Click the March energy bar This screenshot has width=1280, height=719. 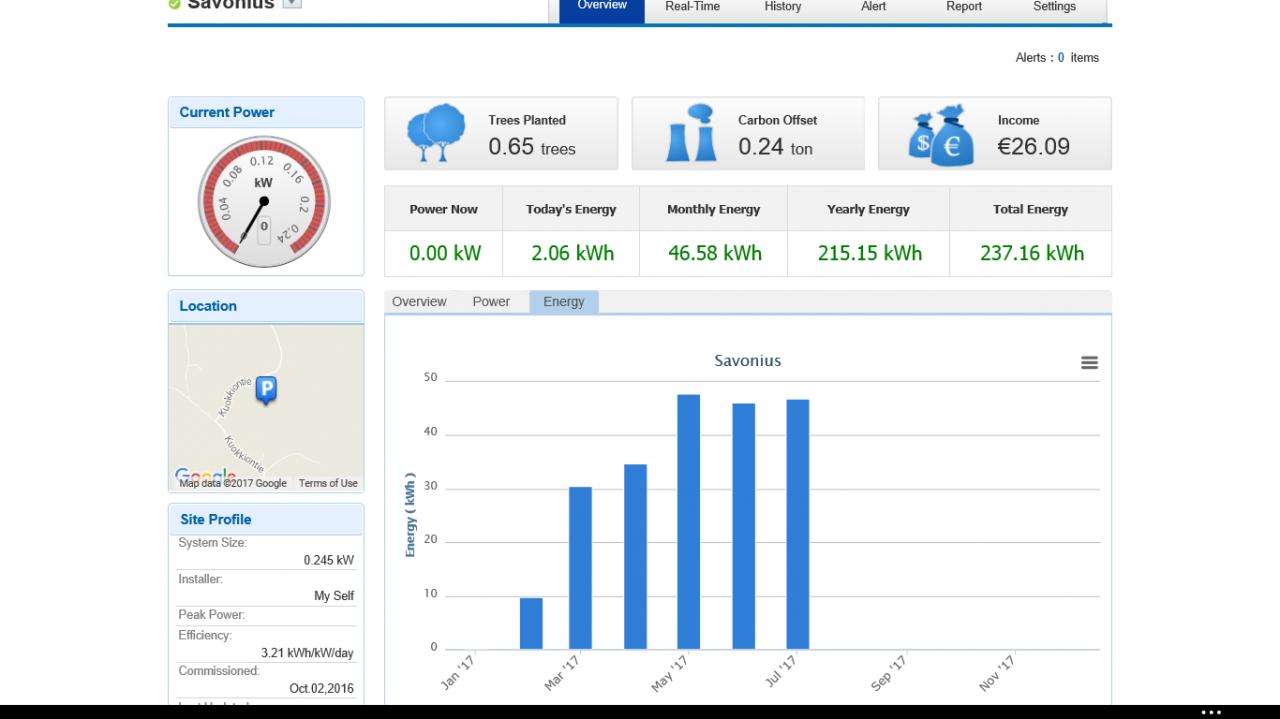click(580, 568)
